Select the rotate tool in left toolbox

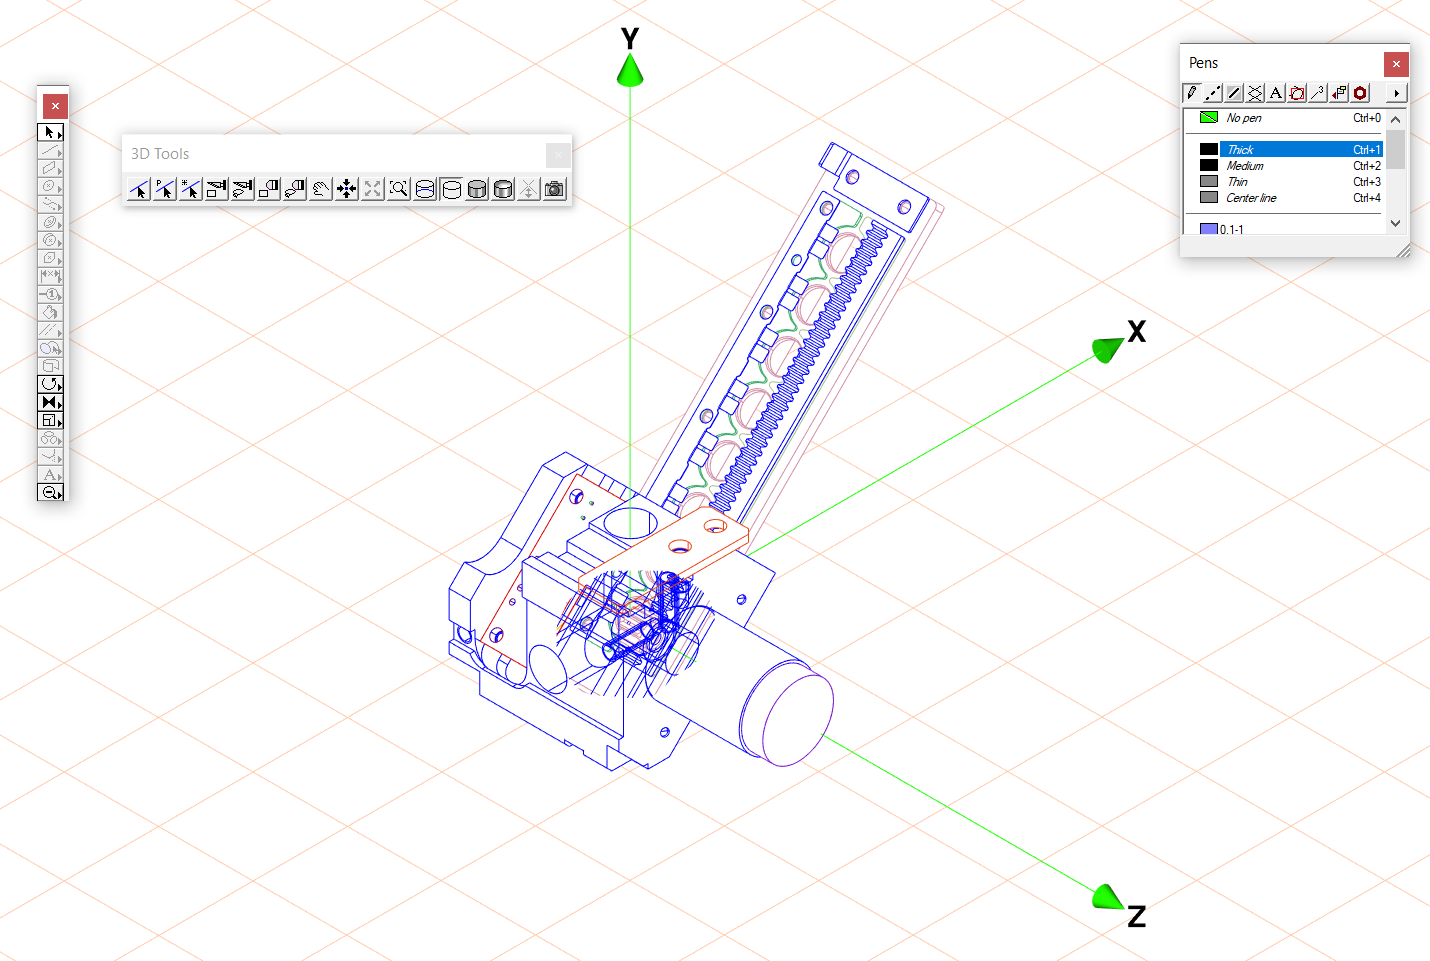48,384
